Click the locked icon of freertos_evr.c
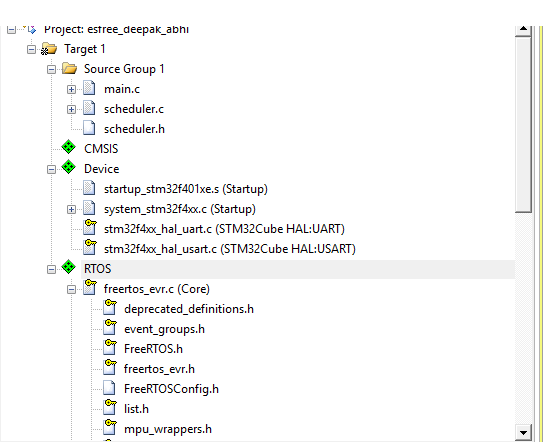The image size is (543, 442). [x=90, y=287]
